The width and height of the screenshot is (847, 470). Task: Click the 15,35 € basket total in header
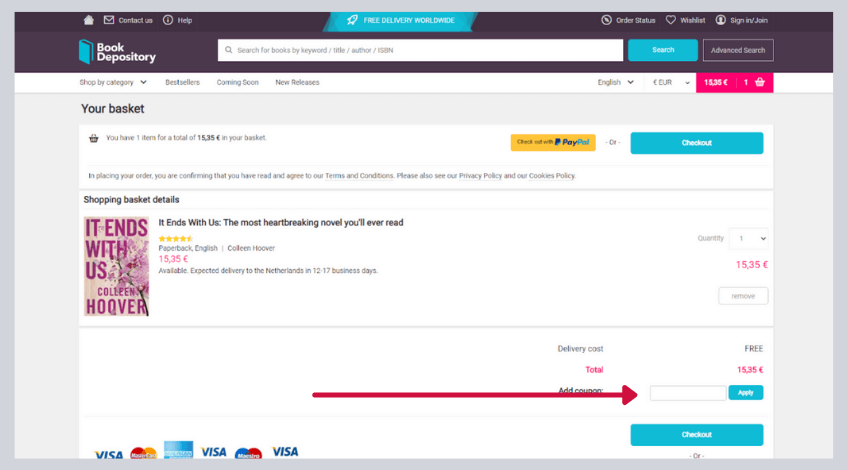point(716,82)
